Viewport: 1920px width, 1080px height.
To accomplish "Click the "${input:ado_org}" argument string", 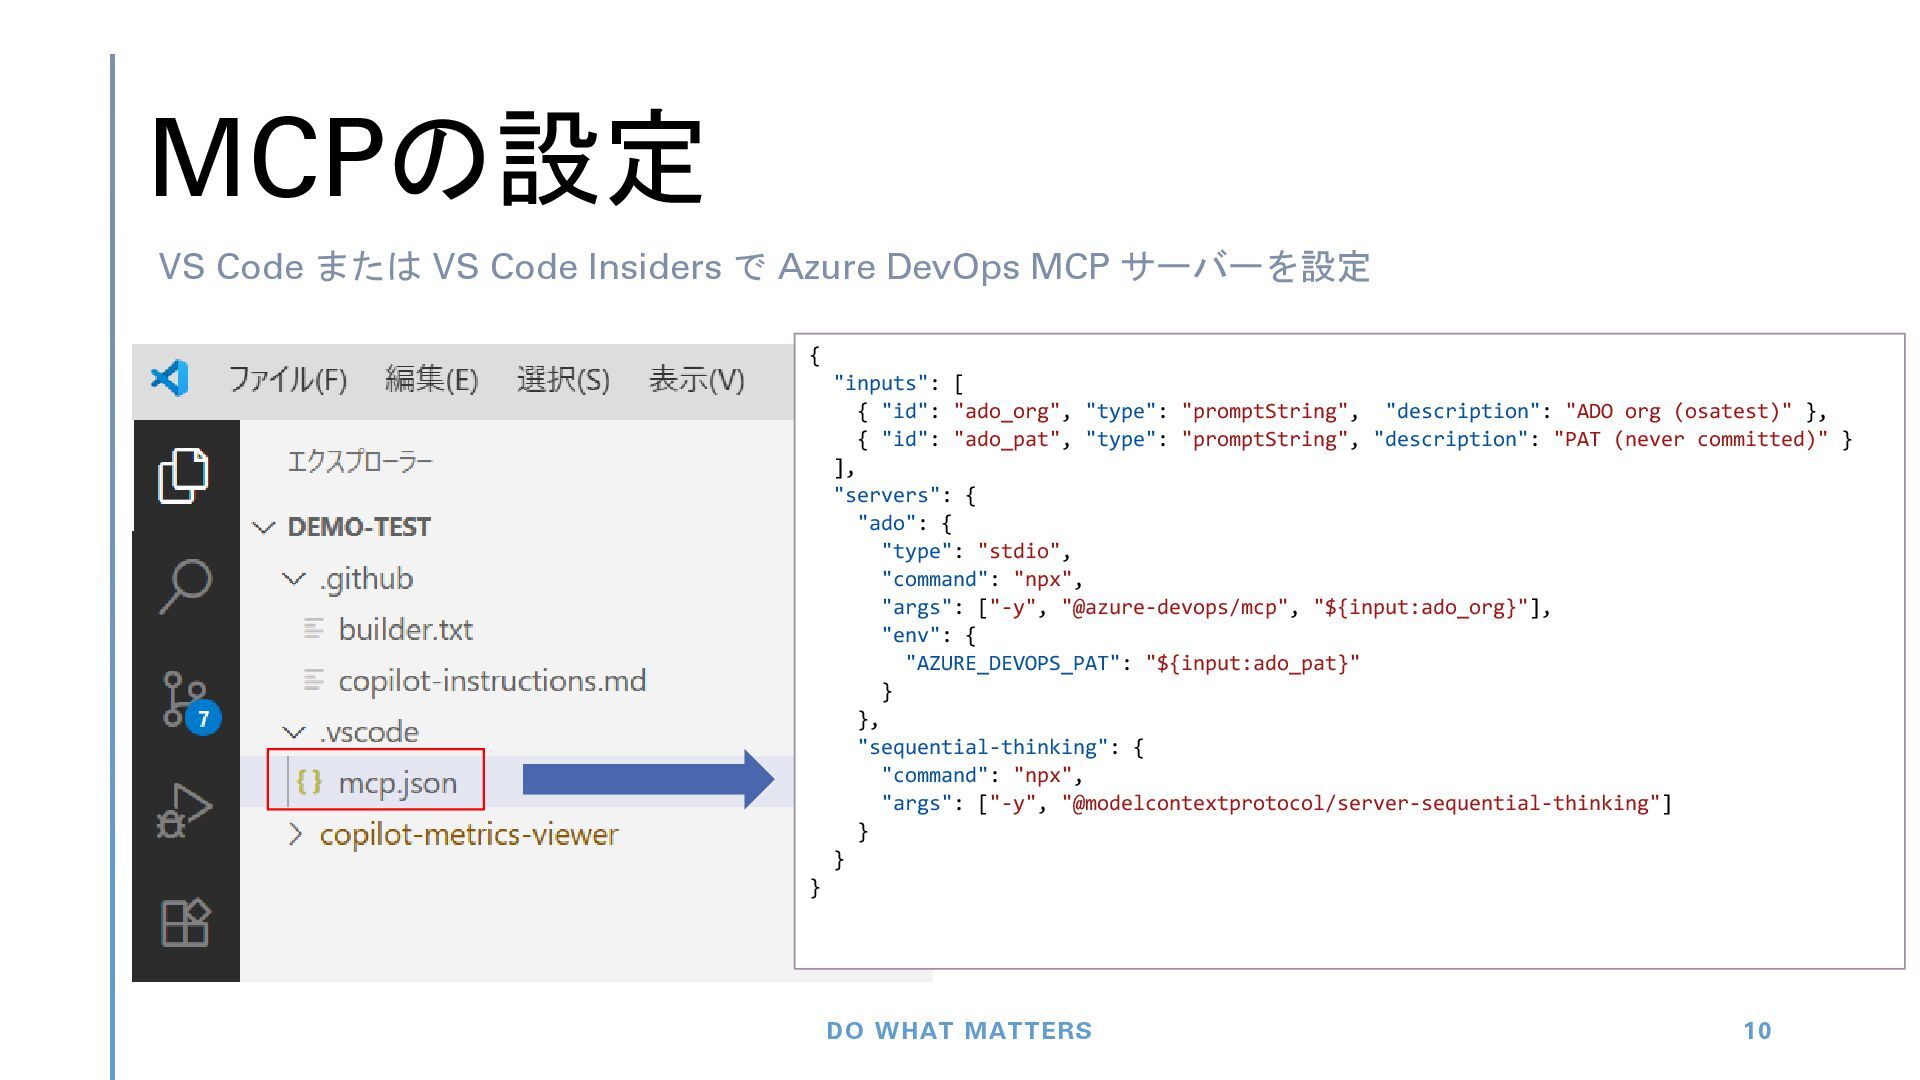I will click(1421, 607).
